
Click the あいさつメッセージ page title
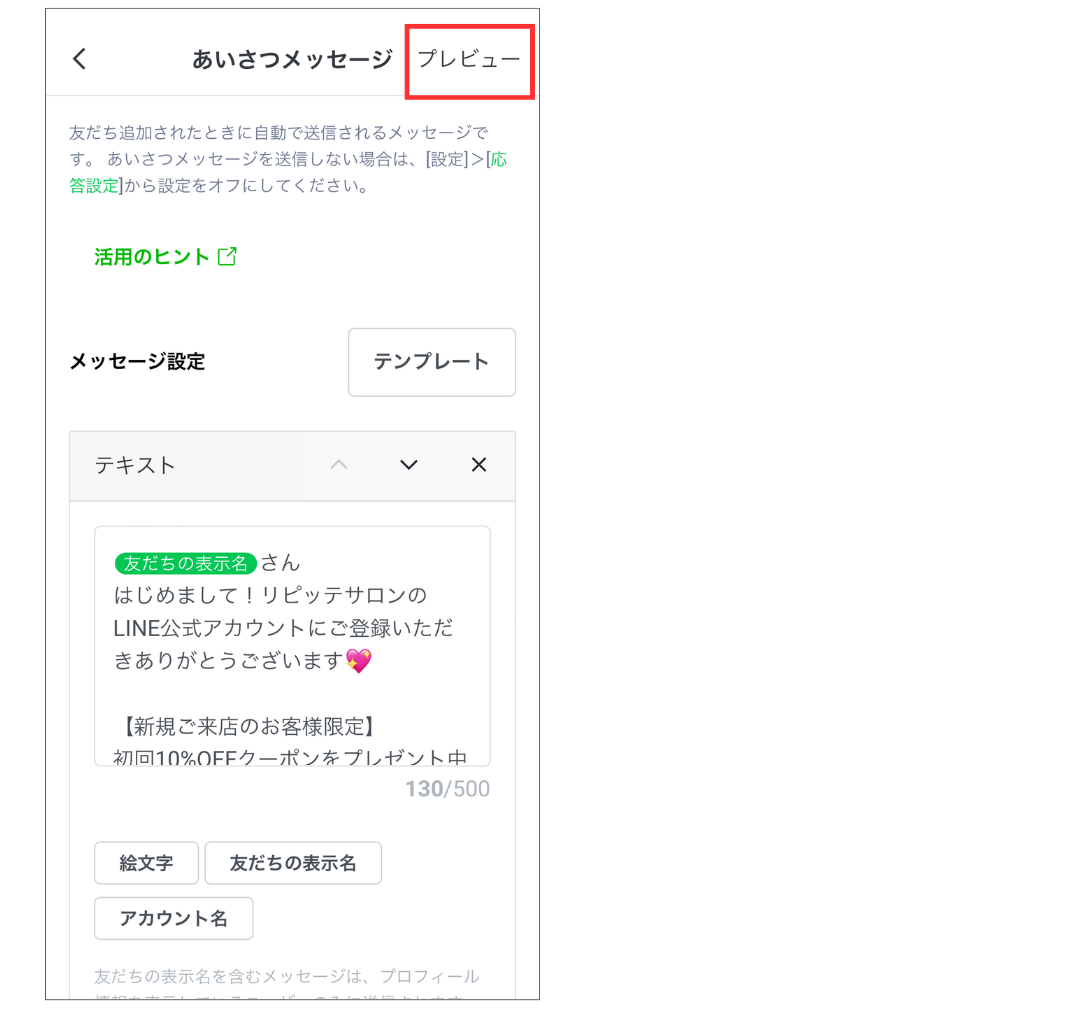[292, 59]
